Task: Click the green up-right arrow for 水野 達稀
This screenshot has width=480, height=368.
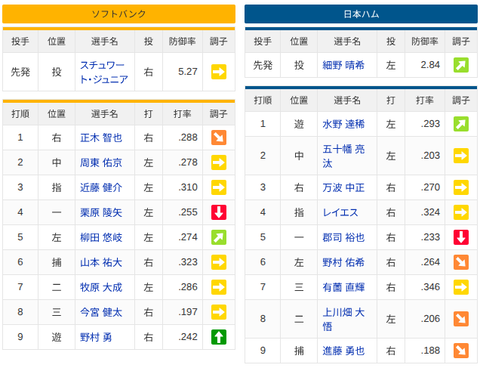Action: click(x=461, y=124)
